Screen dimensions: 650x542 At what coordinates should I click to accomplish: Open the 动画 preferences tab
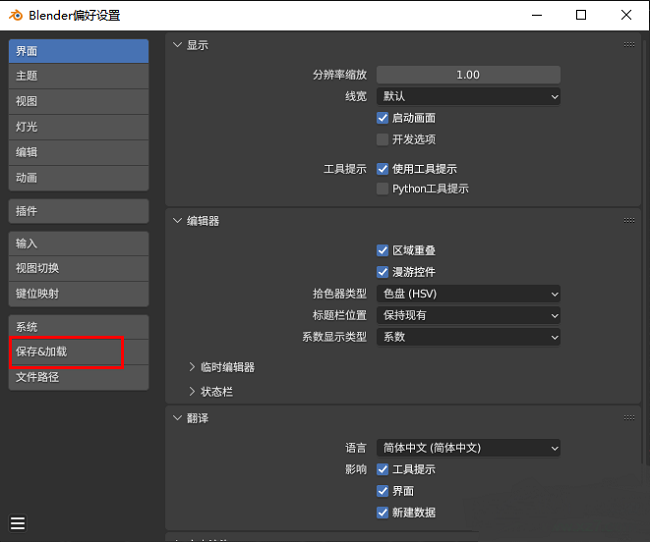coord(79,178)
